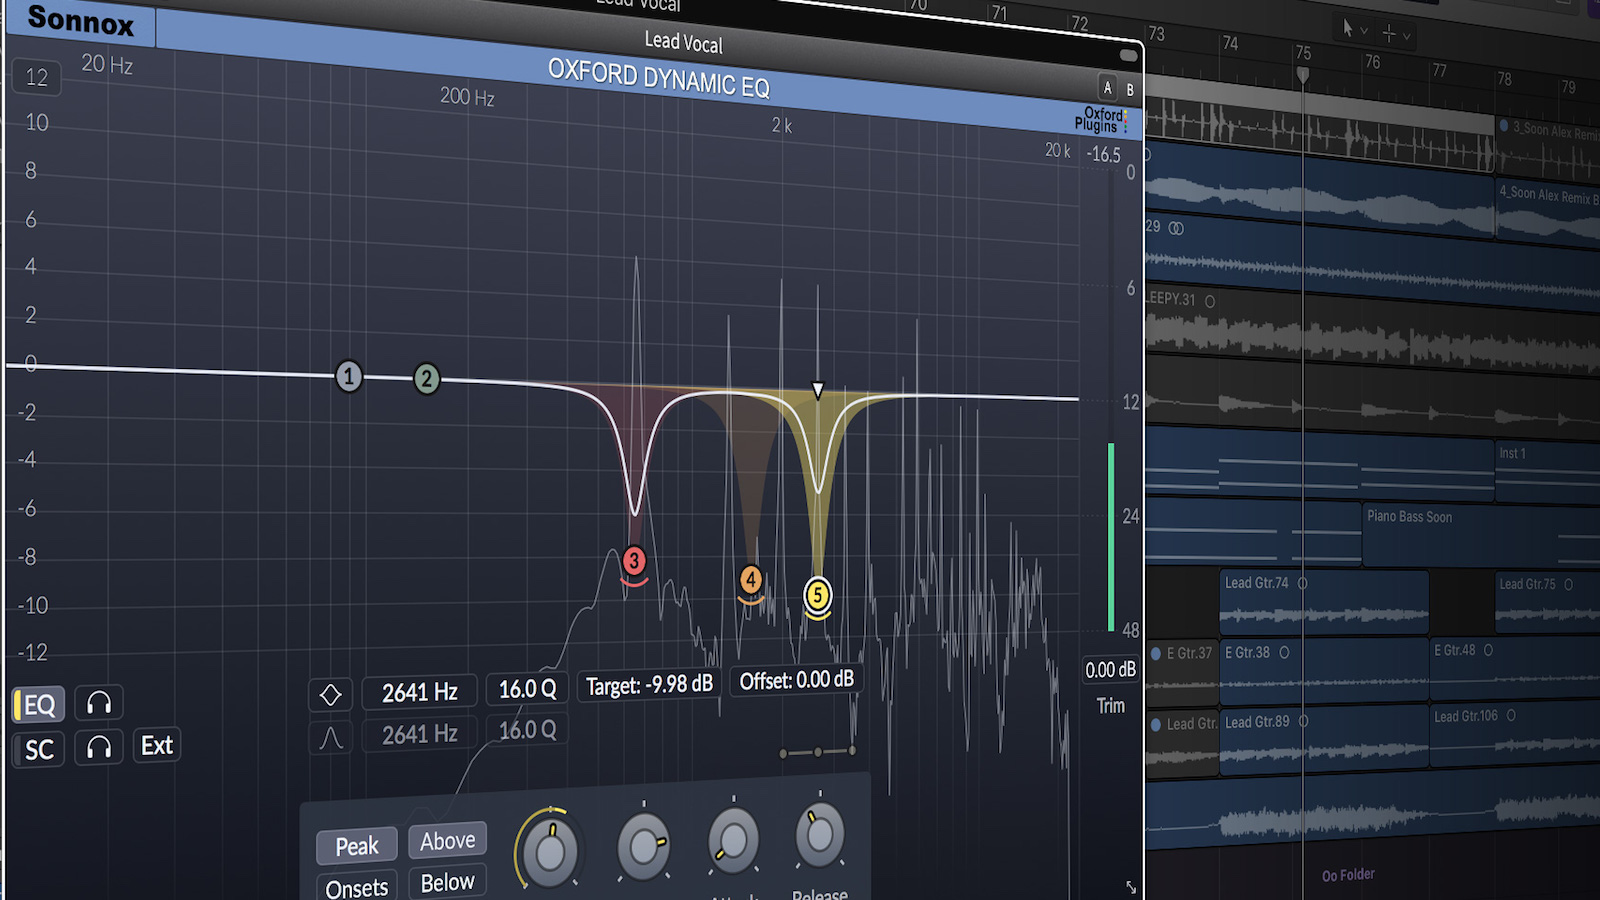Viewport: 1600px width, 900px height.
Task: Select Onsets detection mode
Action: [x=357, y=886]
